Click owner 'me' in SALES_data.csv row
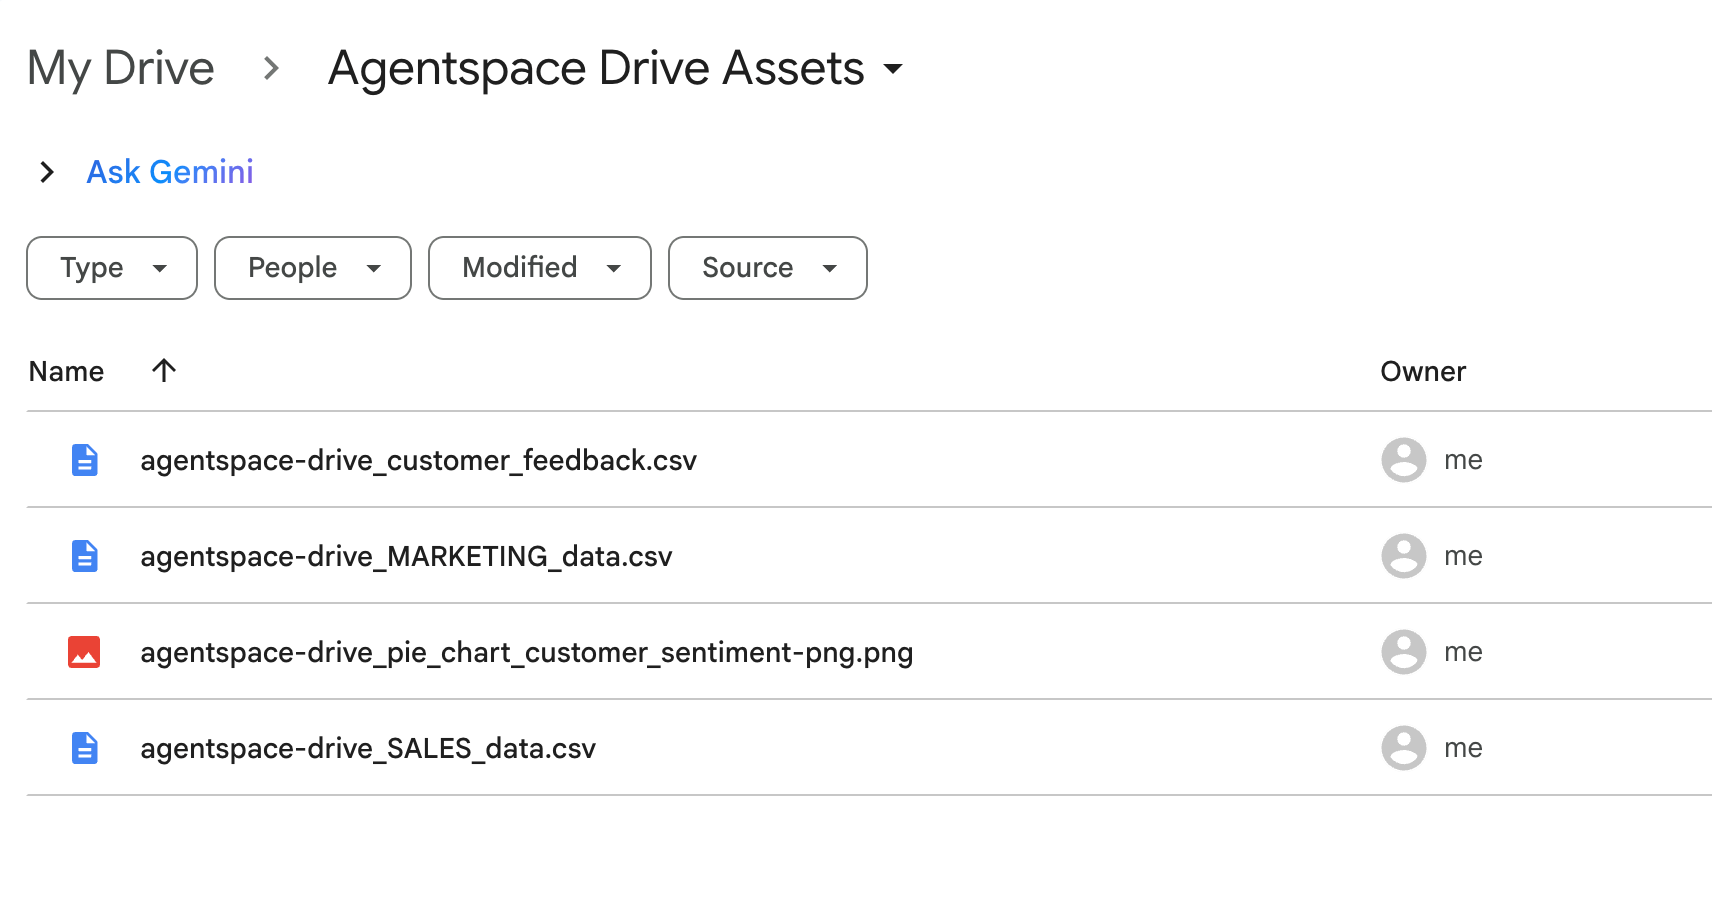 click(x=1463, y=748)
